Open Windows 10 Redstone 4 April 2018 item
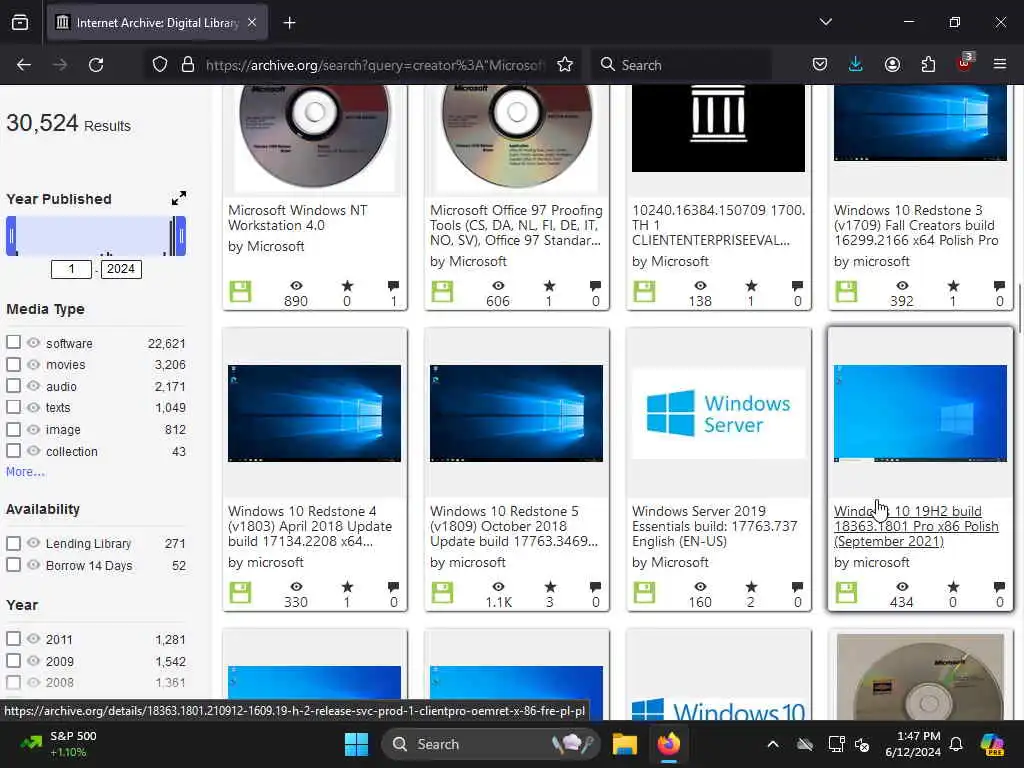Image resolution: width=1024 pixels, height=768 pixels. pyautogui.click(x=310, y=526)
